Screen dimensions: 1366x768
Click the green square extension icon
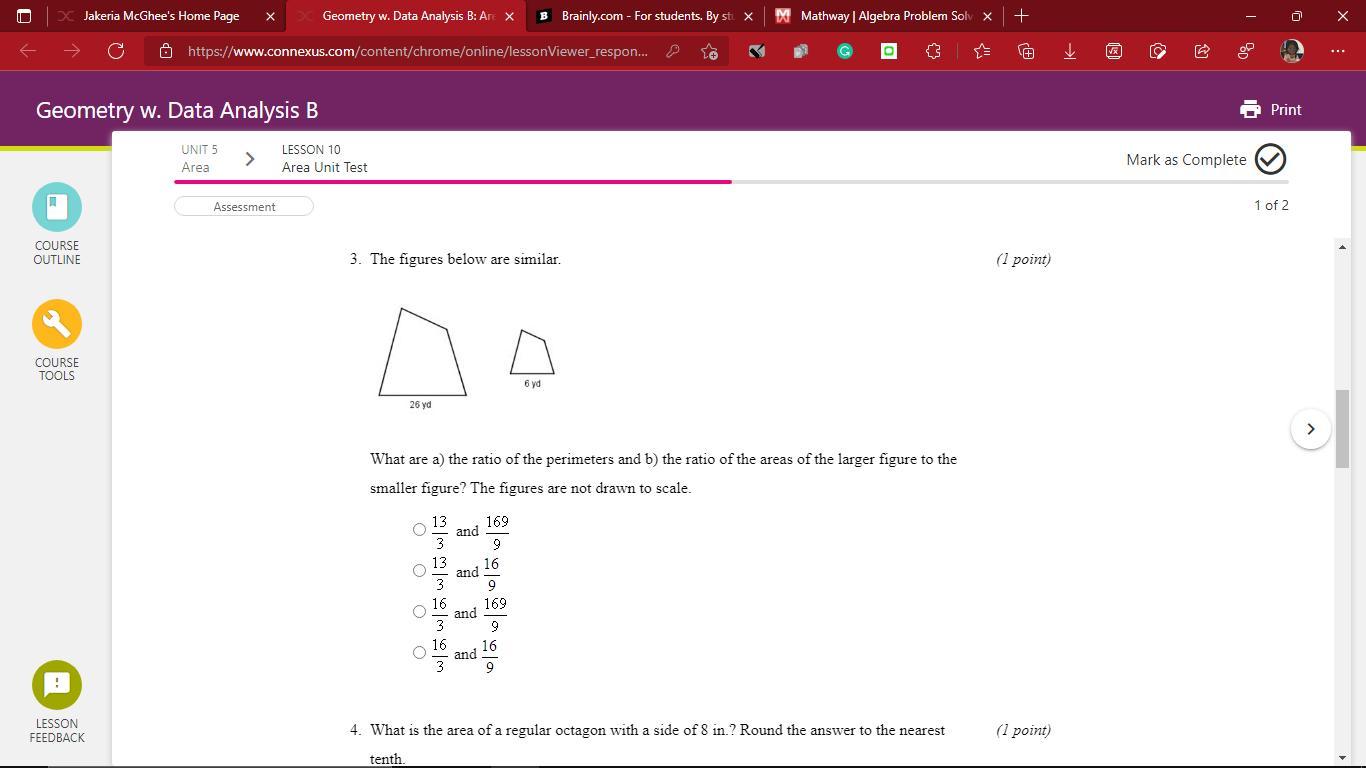889,51
